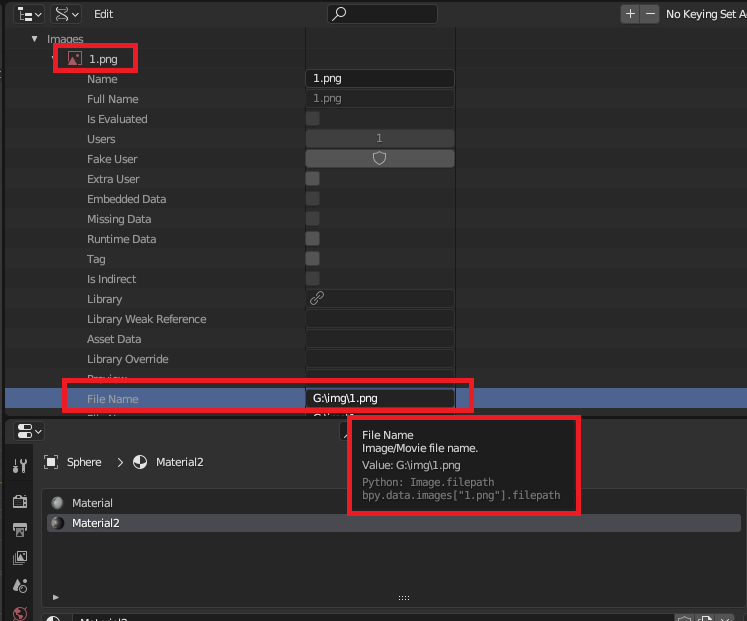Click the Material2 breadcrumb in properties header
747x621 pixels.
click(168, 462)
